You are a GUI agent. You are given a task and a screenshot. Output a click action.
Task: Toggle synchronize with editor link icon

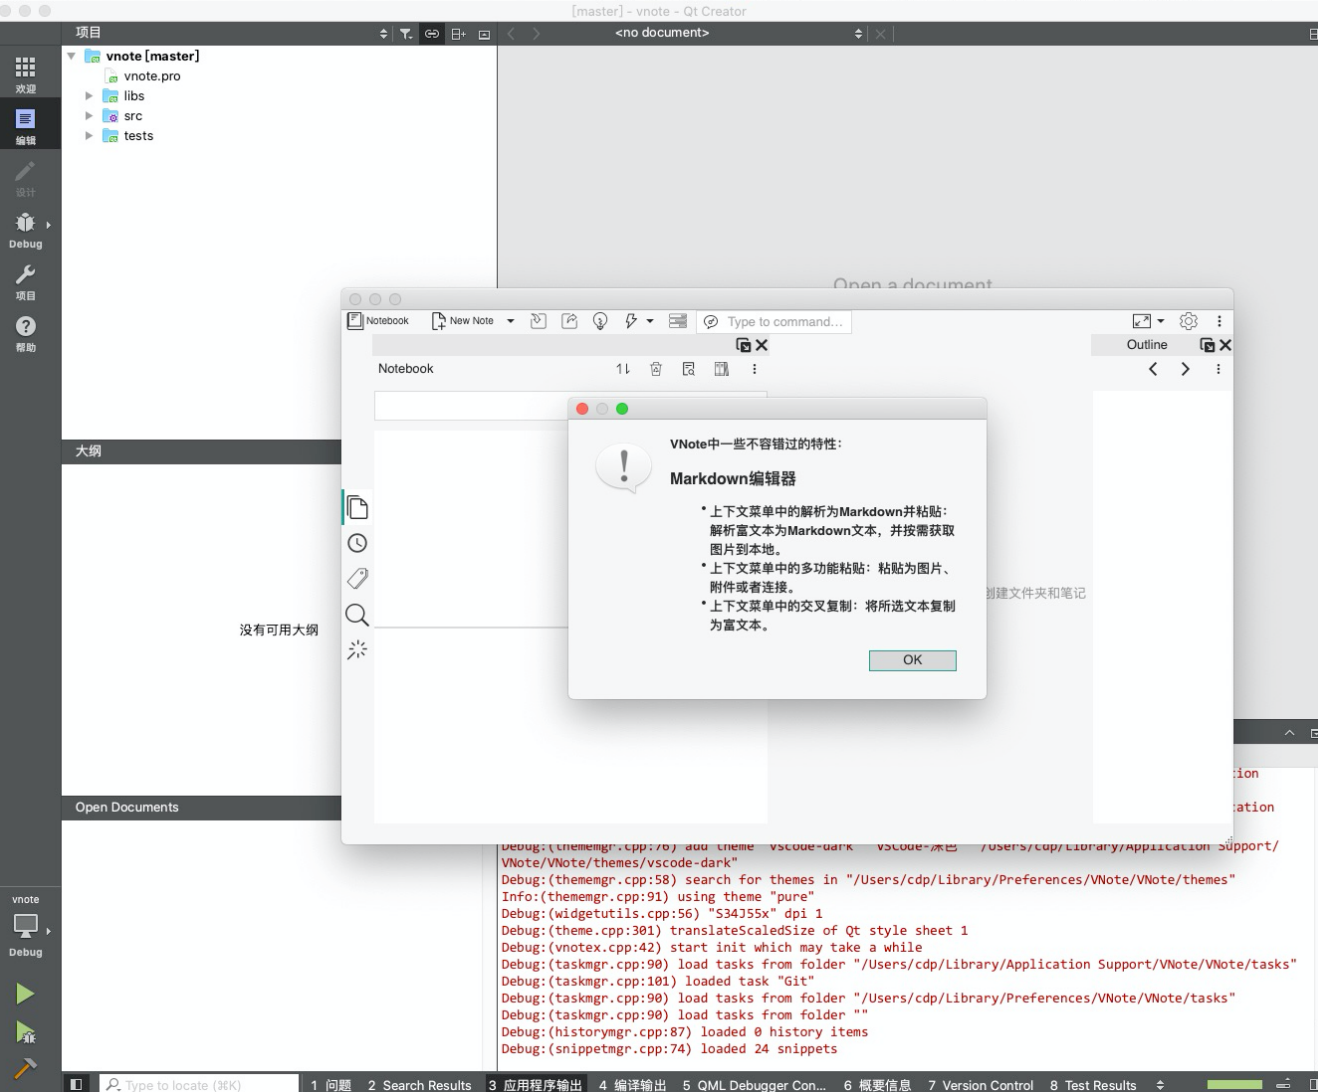432,33
